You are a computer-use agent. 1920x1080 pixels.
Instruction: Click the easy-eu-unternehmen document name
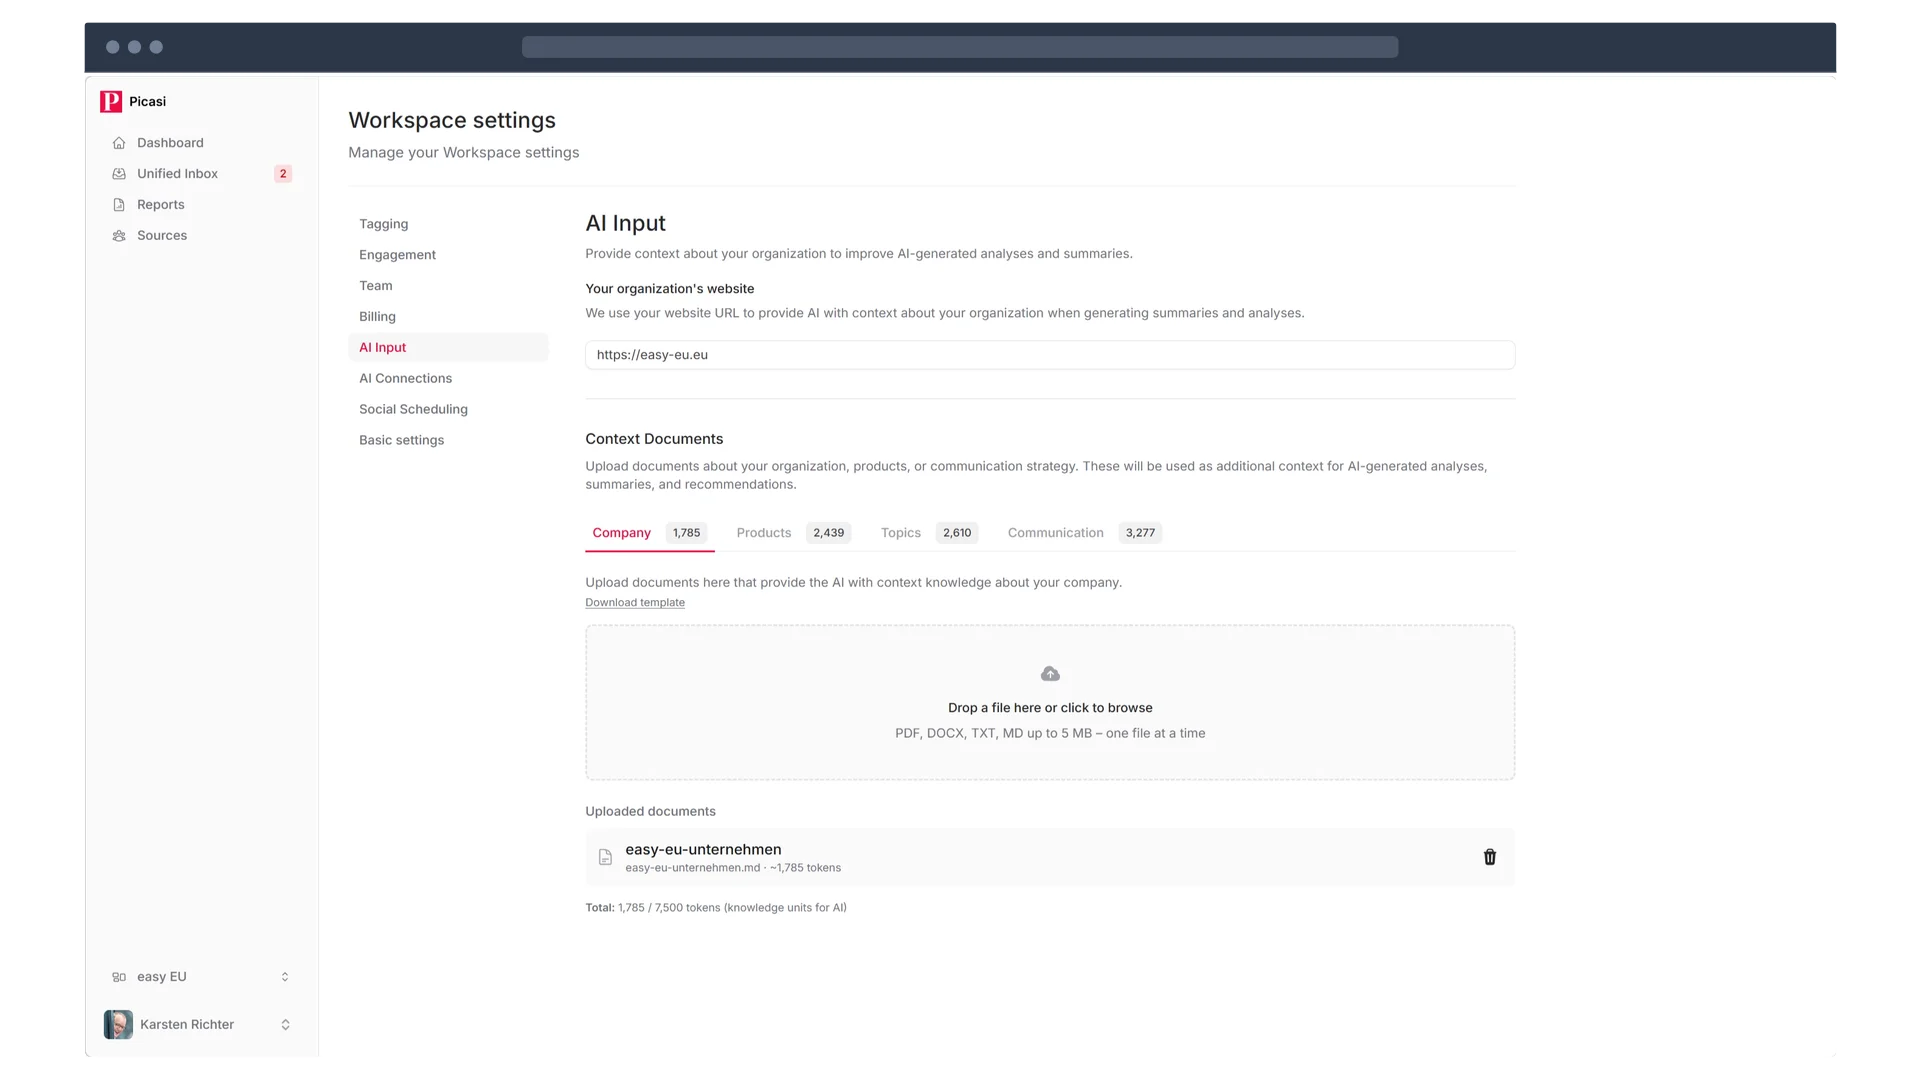pos(704,850)
